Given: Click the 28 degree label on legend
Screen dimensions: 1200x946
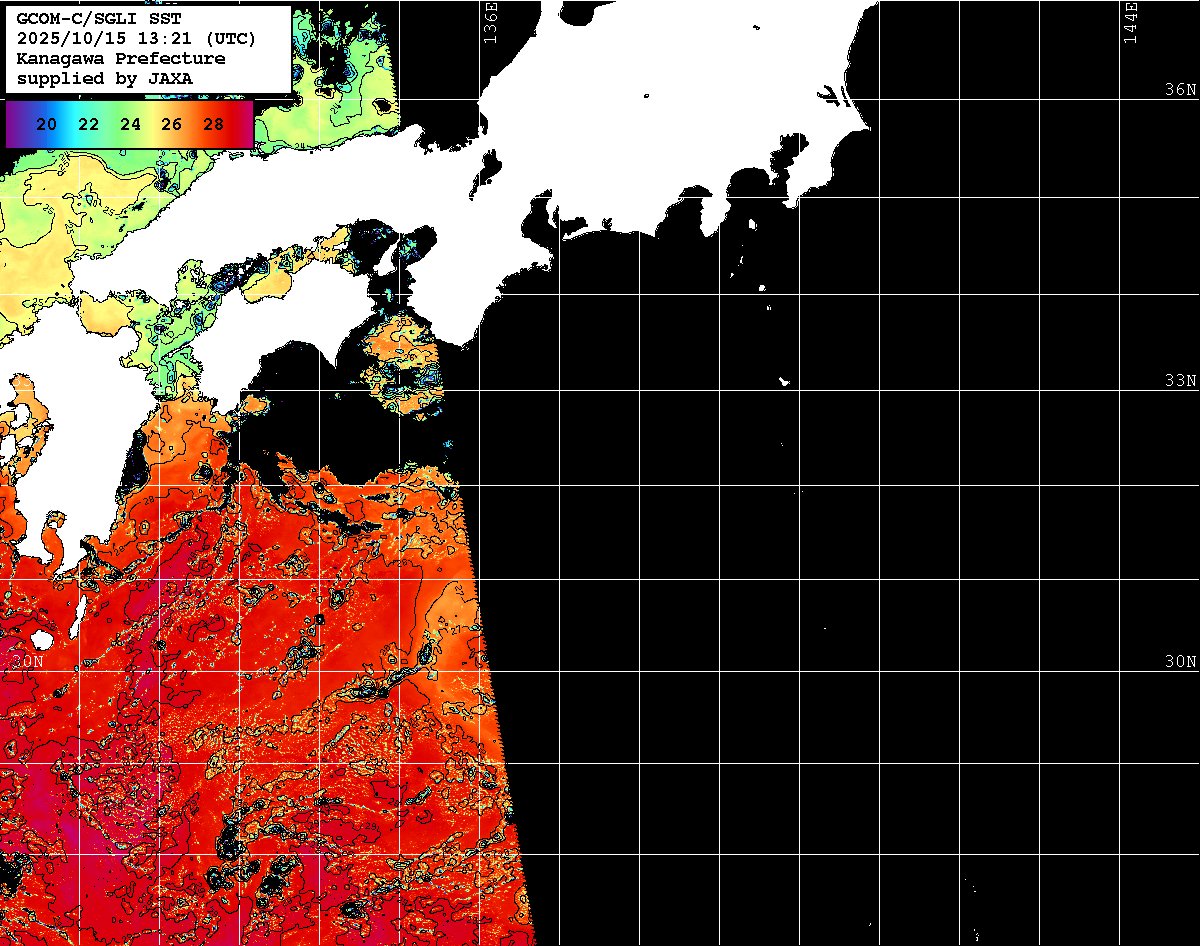Looking at the screenshot, I should pos(213,124).
